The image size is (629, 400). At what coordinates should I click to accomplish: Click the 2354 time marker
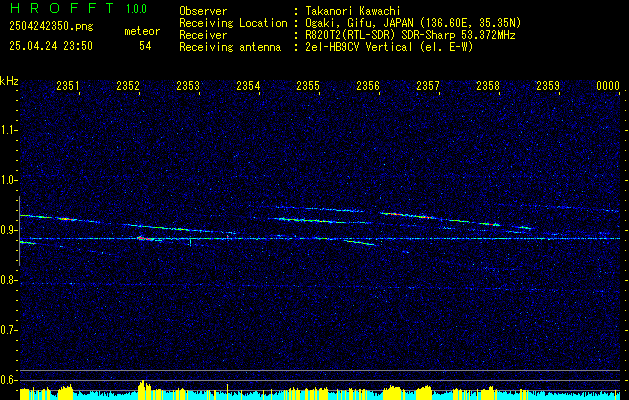248,85
